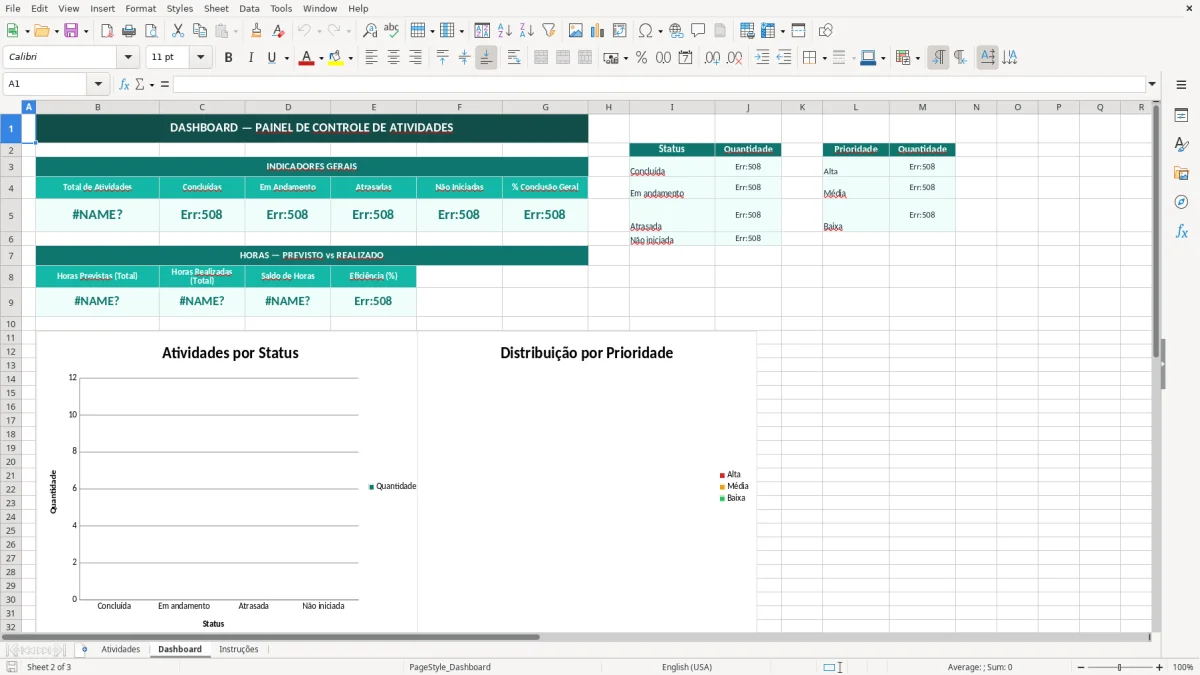This screenshot has width=1200, height=675.
Task: Open the font color dropdown arrow
Action: 321,58
